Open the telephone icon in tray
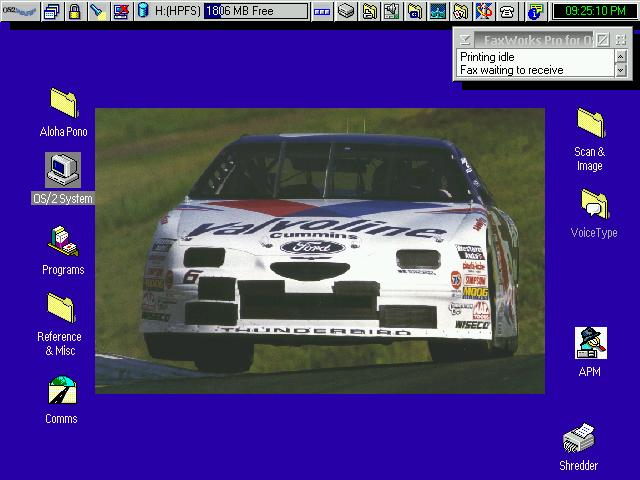 point(507,11)
